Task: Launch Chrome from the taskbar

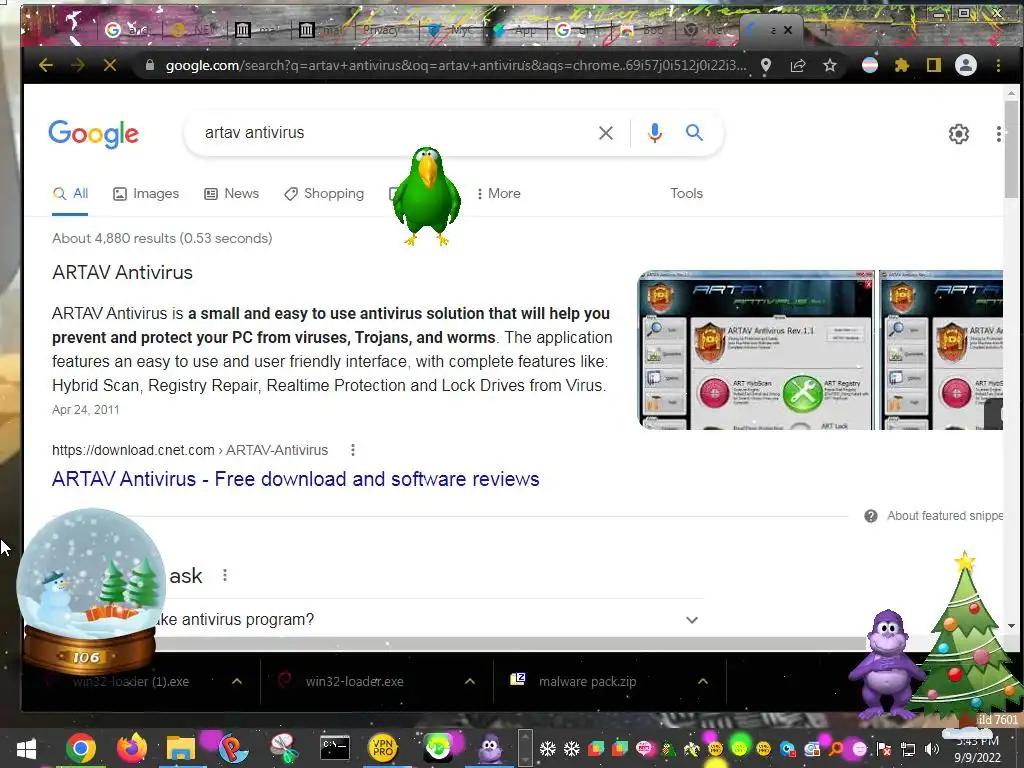Action: [x=81, y=748]
